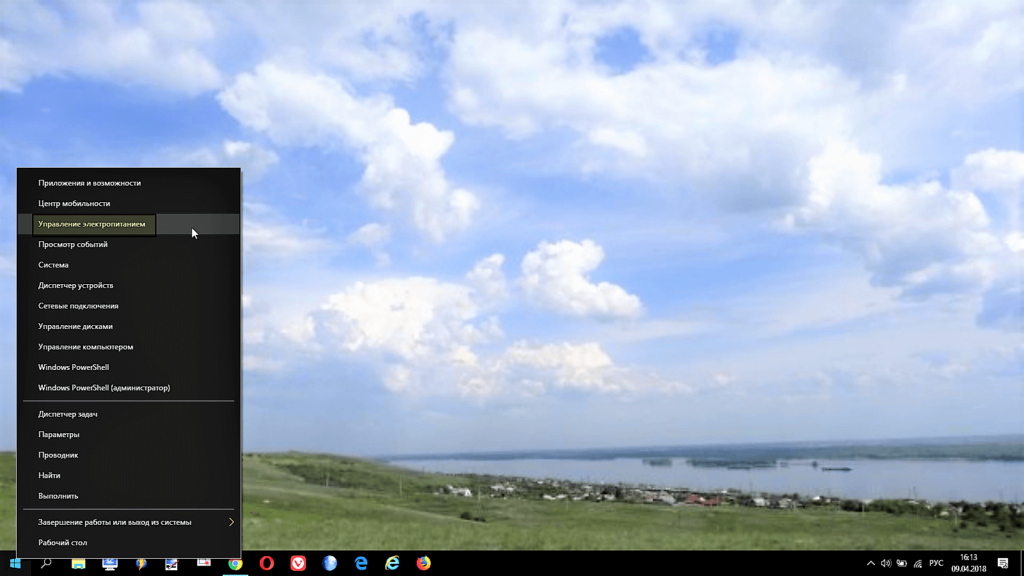Image resolution: width=1024 pixels, height=576 pixels.
Task: Click the Windows Start button
Action: tap(15, 564)
